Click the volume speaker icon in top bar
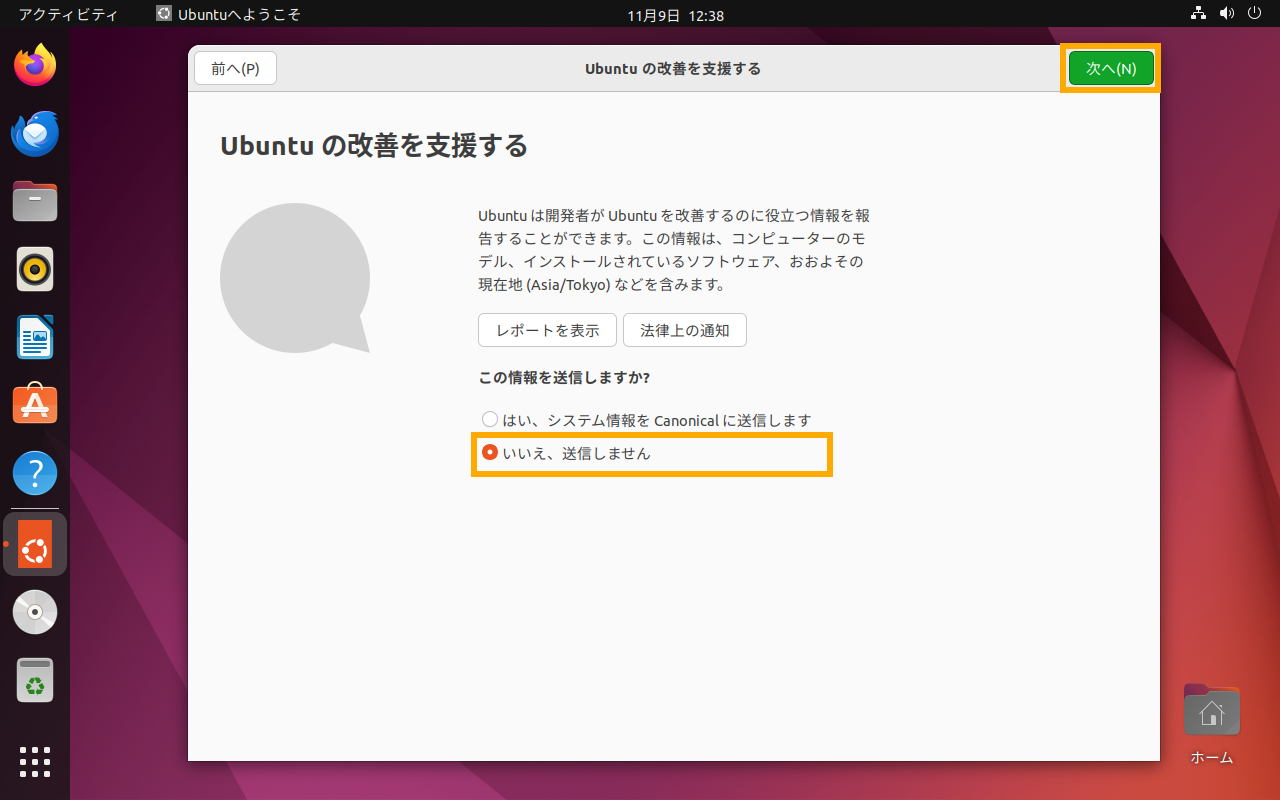1280x800 pixels. pos(1227,15)
